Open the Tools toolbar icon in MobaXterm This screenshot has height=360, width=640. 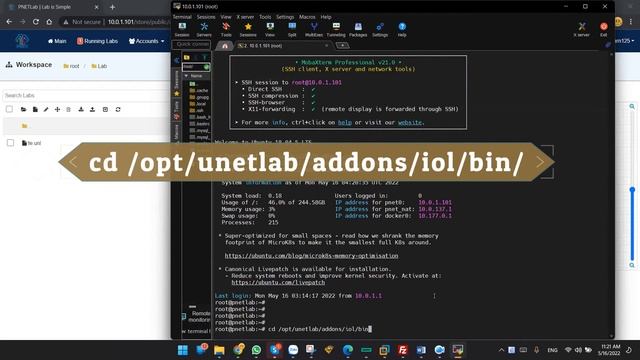click(x=226, y=29)
